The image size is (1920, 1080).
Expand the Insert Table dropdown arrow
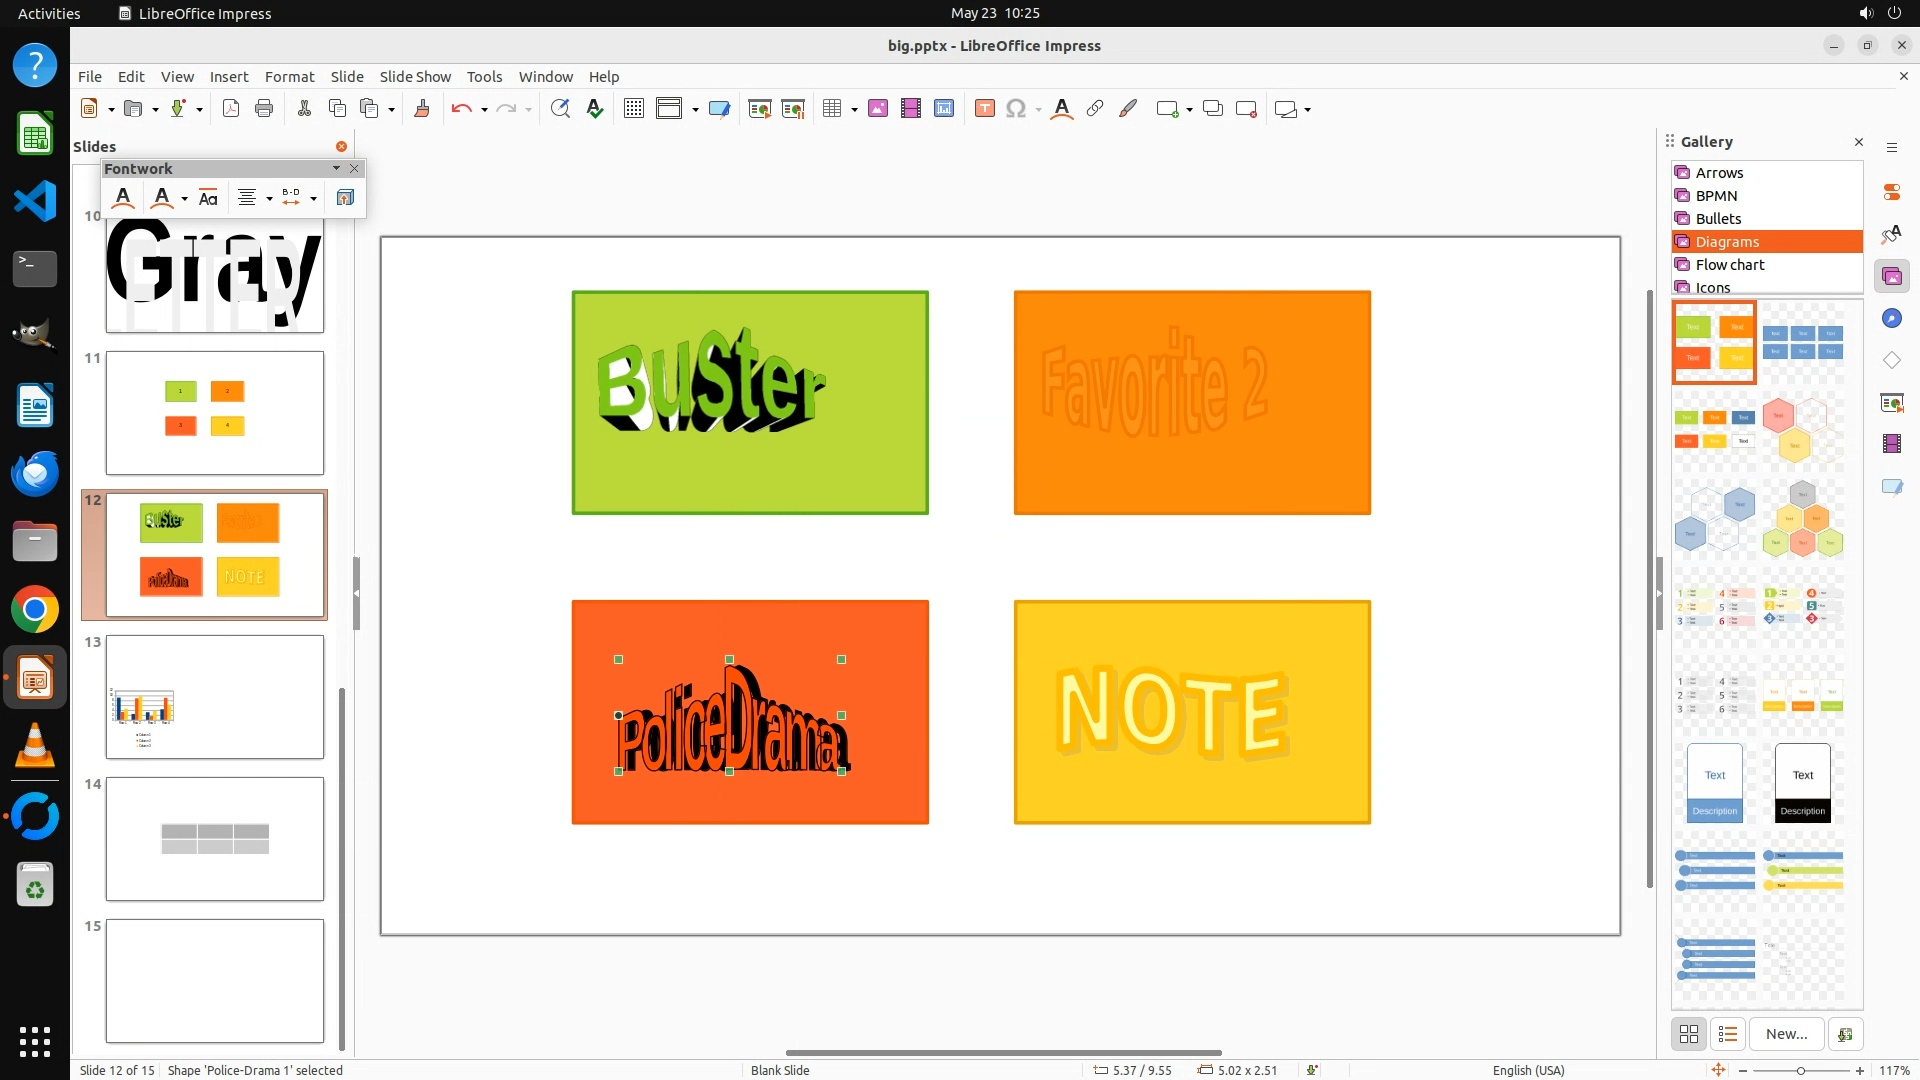854,109
